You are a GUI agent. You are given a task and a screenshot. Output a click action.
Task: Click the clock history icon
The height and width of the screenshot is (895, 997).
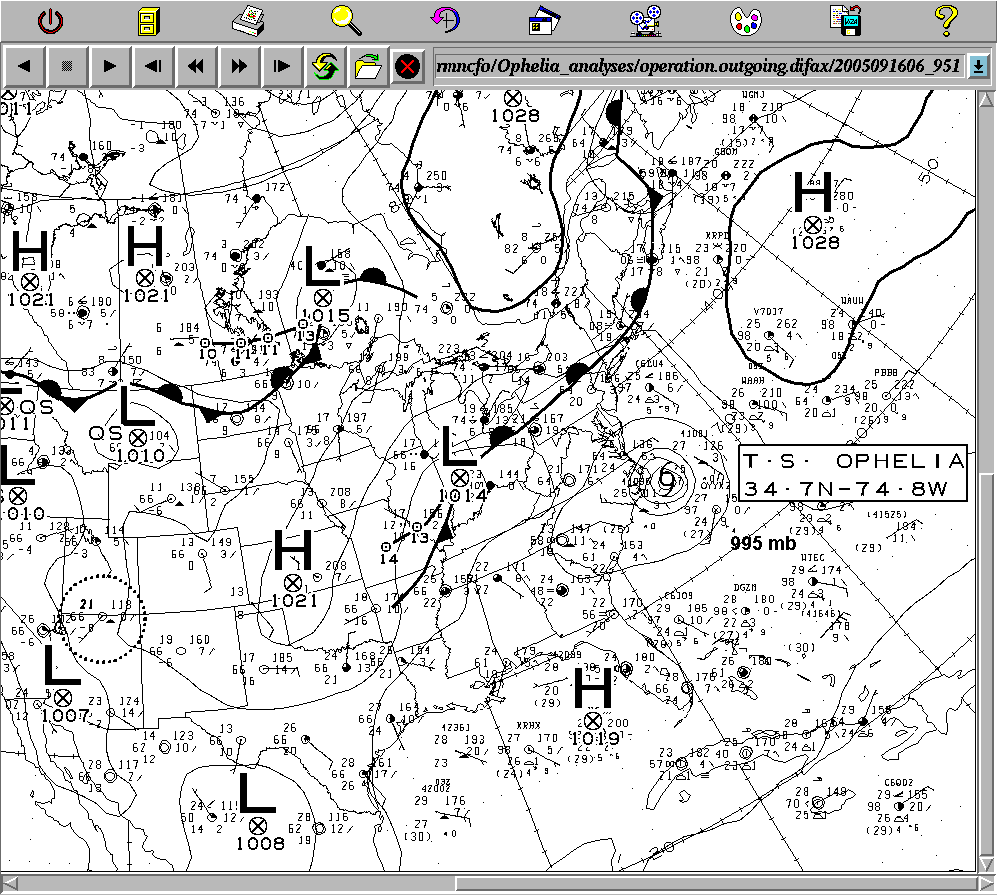(x=445, y=19)
